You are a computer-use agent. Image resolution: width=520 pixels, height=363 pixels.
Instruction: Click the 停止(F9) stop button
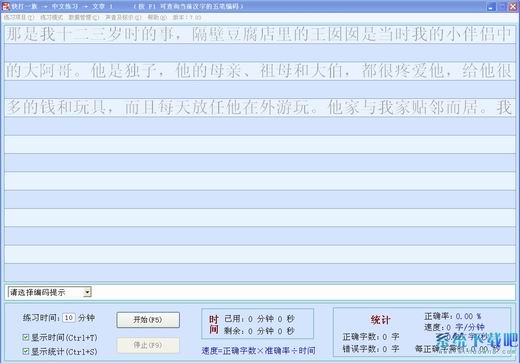click(x=148, y=345)
